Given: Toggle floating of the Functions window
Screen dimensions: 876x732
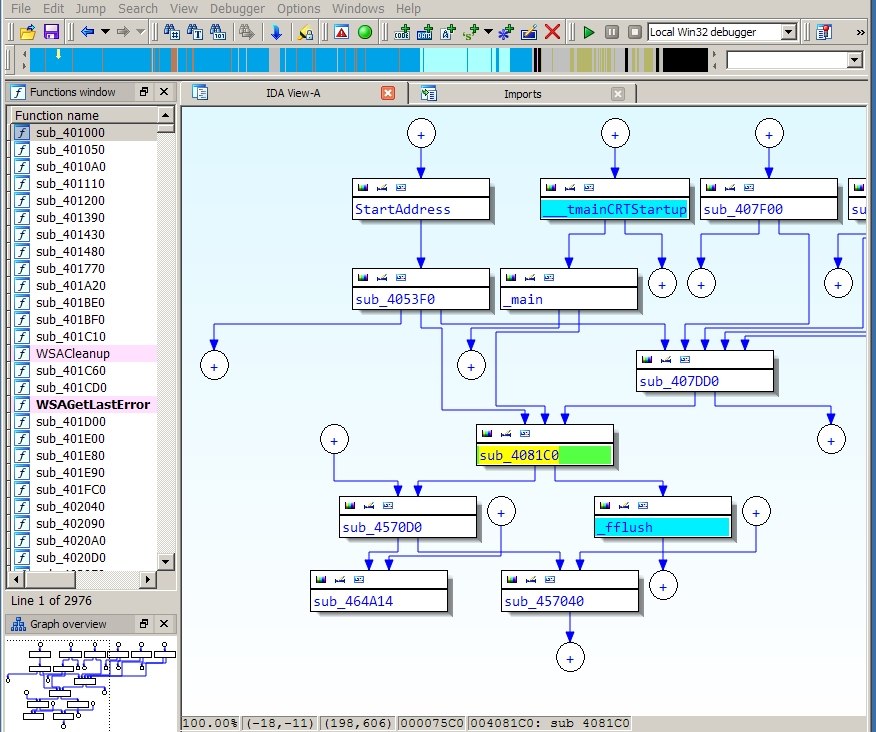Looking at the screenshot, I should 144,92.
